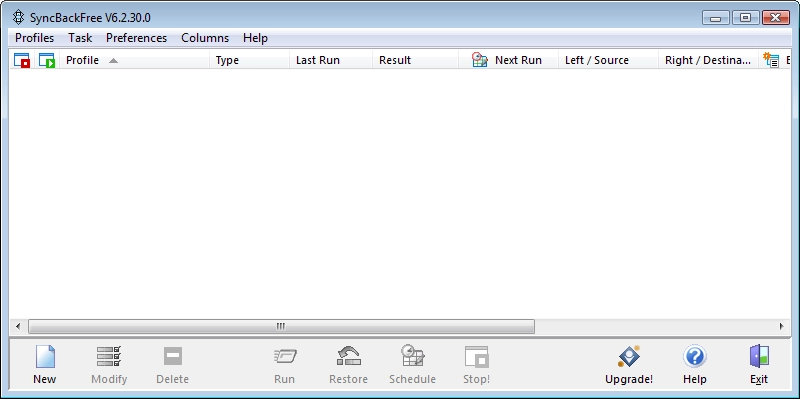
Task: Maximize the SyncBackFree window
Action: 745,18
